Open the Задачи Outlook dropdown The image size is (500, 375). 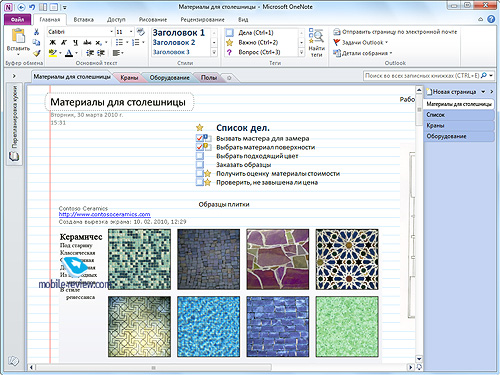(x=361, y=42)
